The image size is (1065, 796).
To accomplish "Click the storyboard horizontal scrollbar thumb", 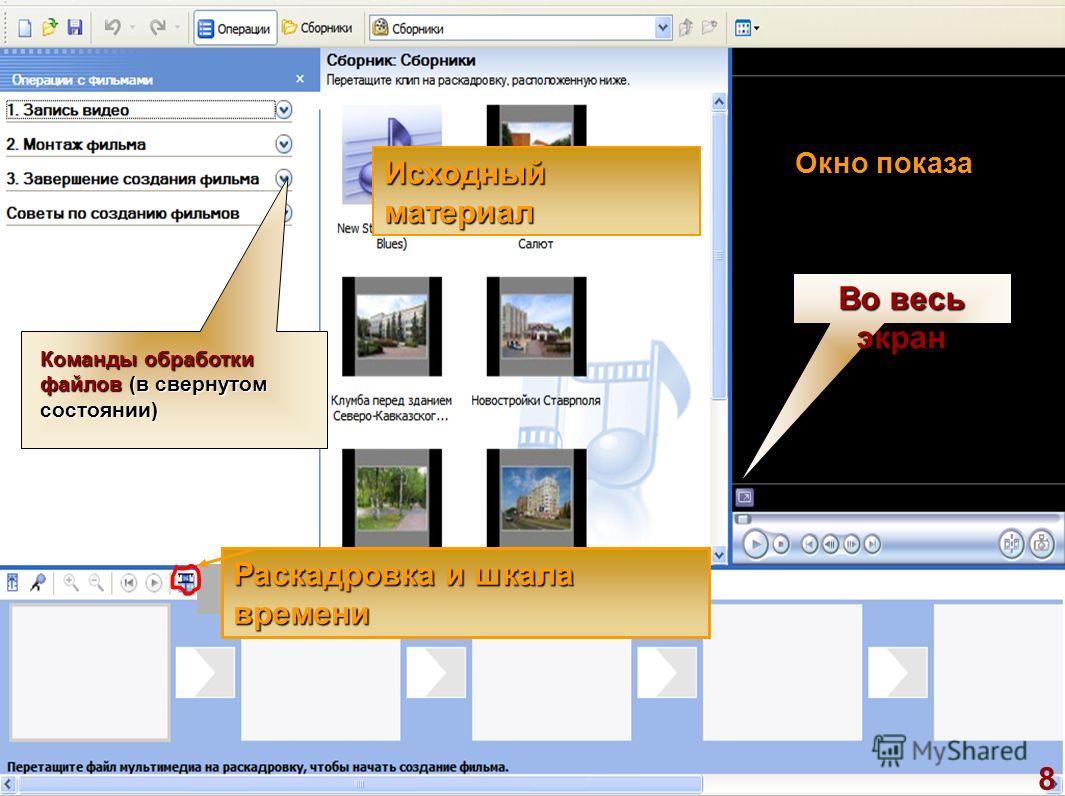I will (x=360, y=784).
